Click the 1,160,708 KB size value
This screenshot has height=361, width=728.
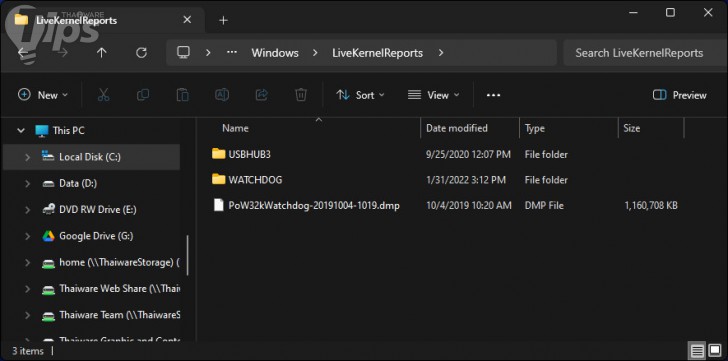coord(651,205)
